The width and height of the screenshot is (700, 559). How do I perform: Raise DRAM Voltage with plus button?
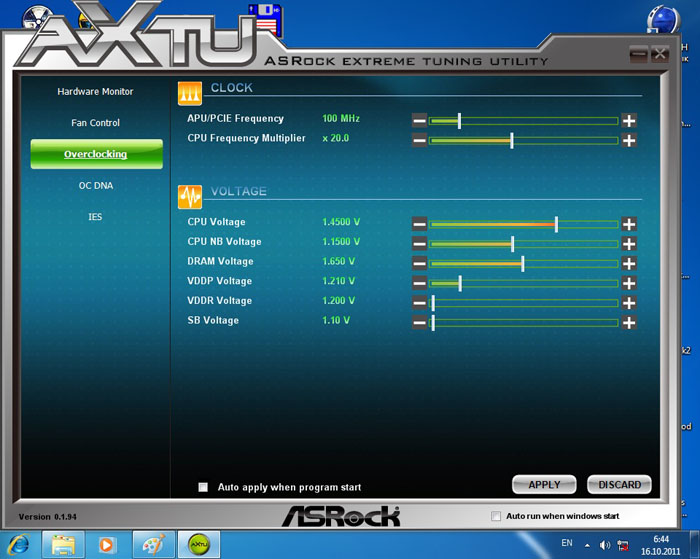pyautogui.click(x=629, y=263)
